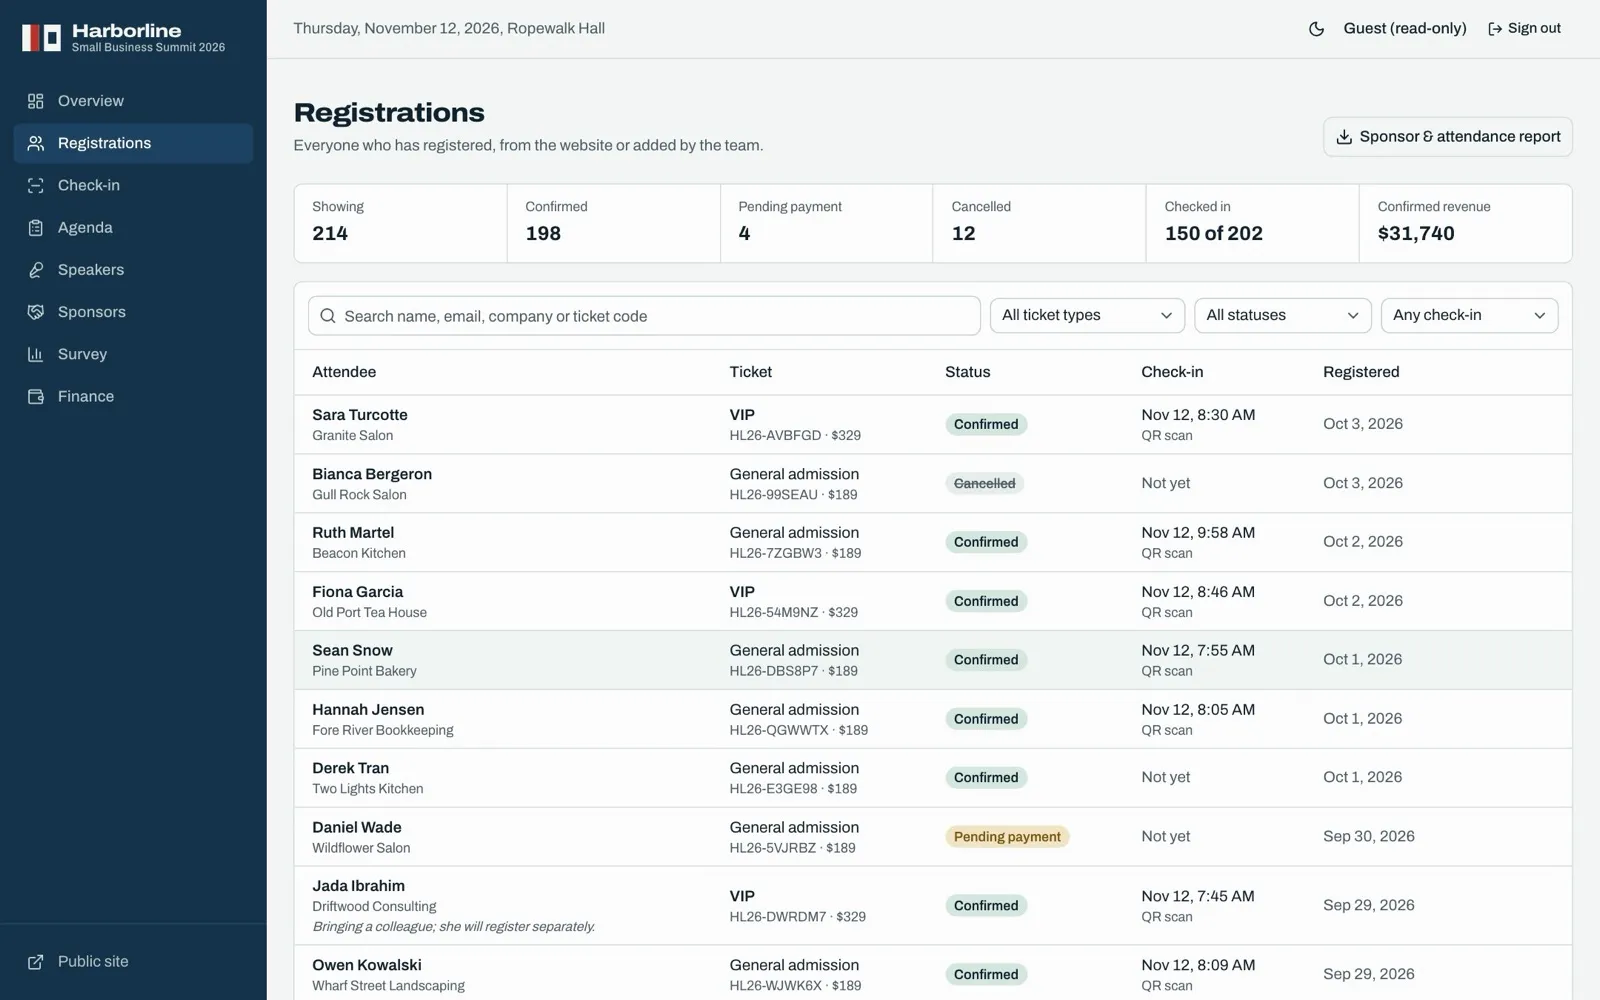This screenshot has width=1600, height=1000.
Task: Open the Agenda section
Action: click(x=133, y=228)
